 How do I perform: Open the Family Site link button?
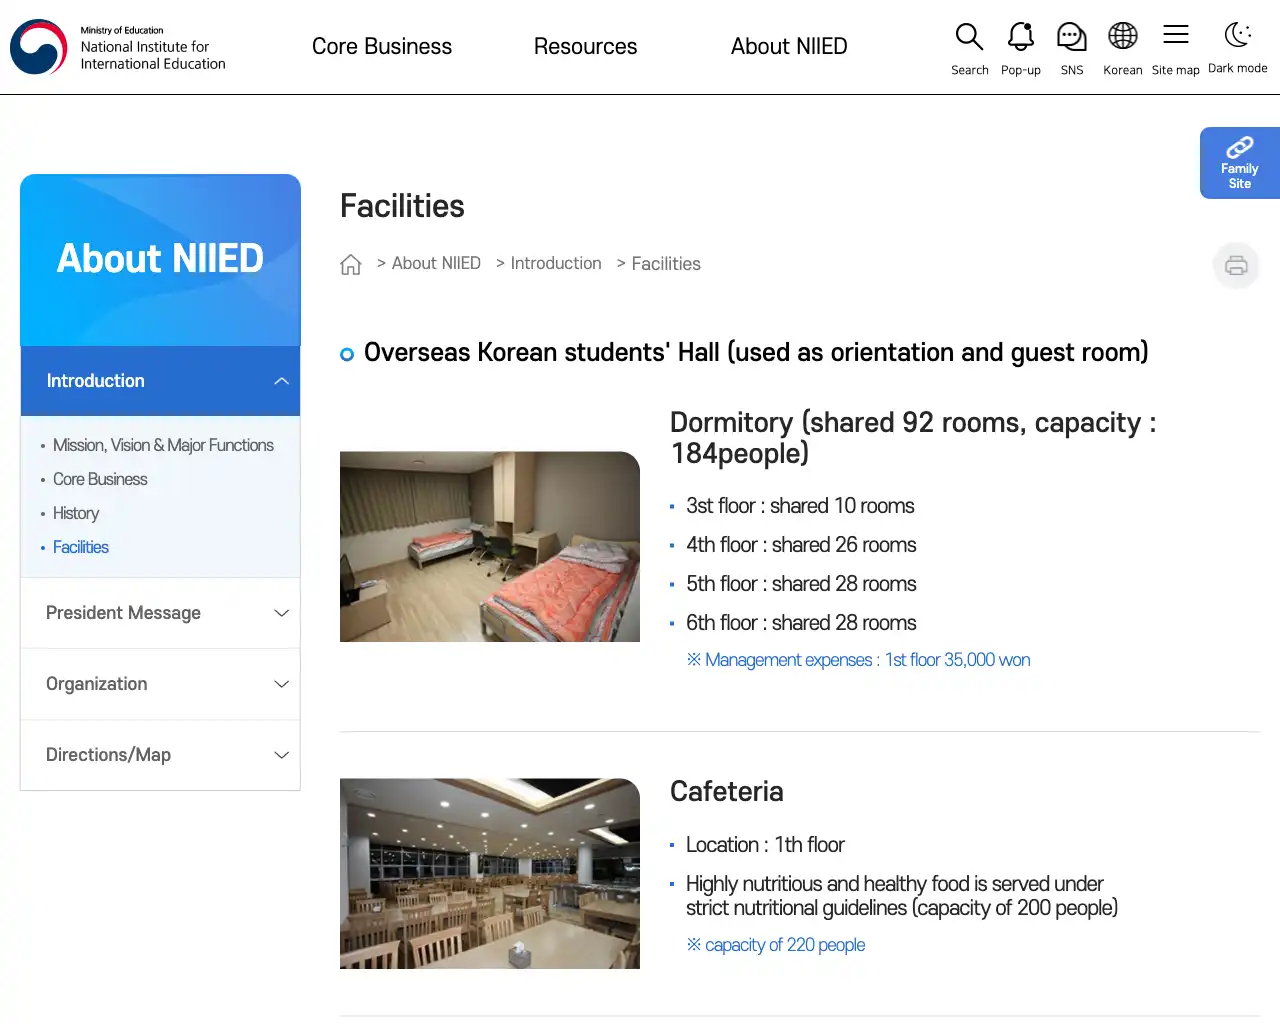[1240, 163]
